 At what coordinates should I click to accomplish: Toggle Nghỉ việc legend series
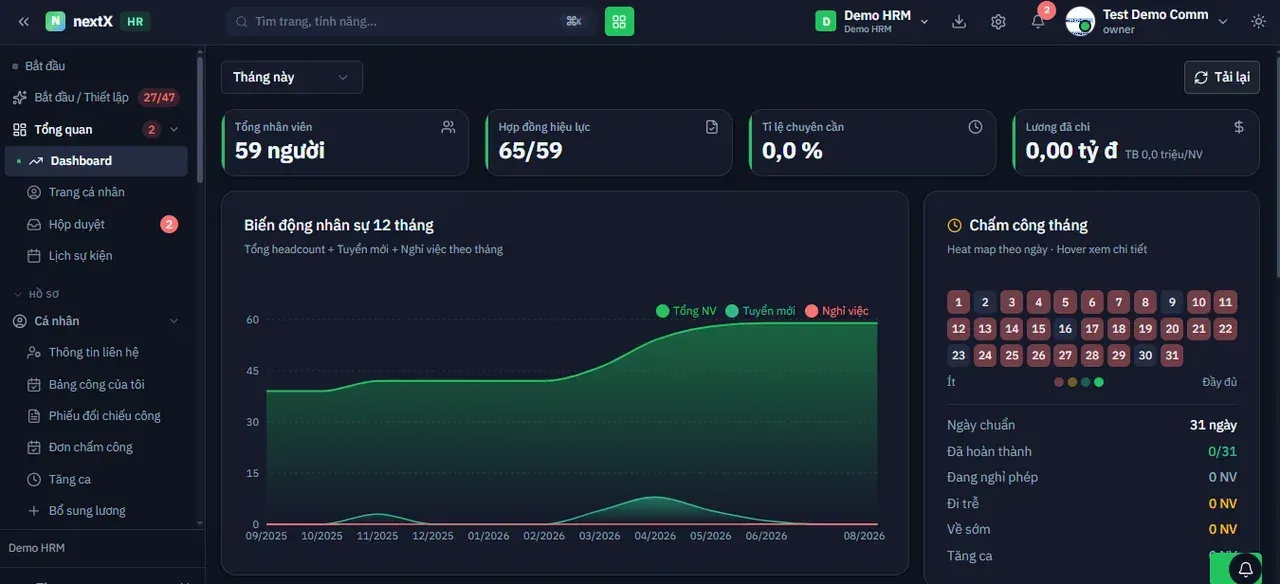tap(837, 311)
